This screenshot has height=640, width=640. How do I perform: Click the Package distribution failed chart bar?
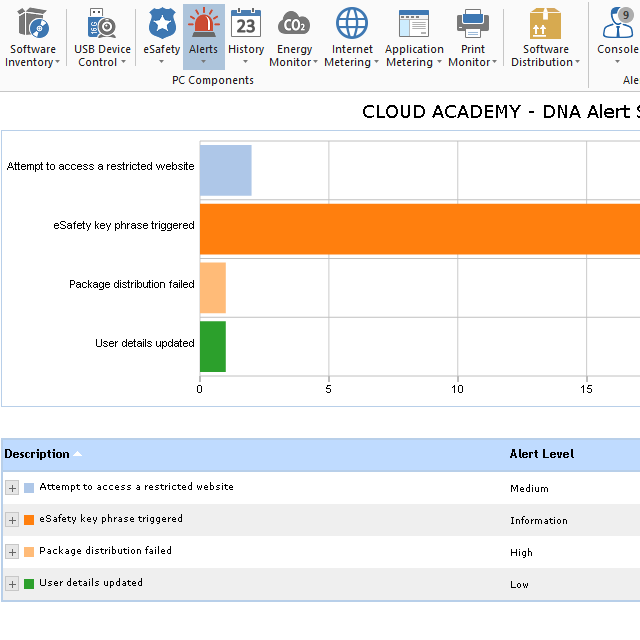213,288
